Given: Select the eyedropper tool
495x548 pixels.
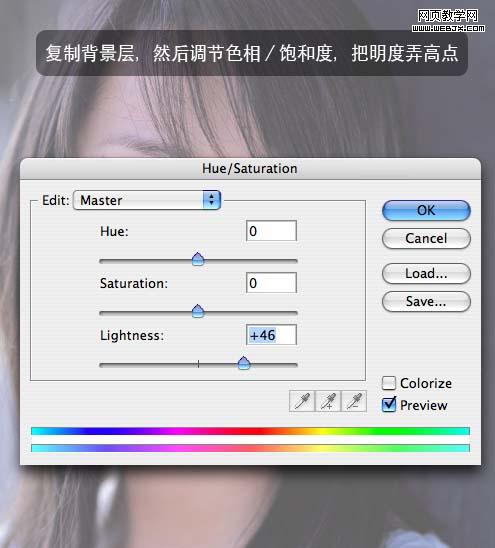Looking at the screenshot, I should [x=302, y=401].
